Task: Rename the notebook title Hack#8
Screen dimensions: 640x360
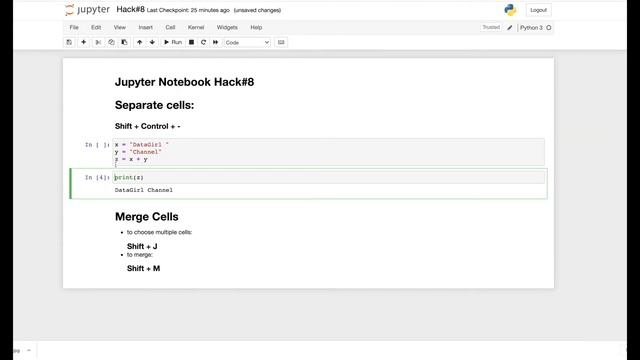Action: 130,9
